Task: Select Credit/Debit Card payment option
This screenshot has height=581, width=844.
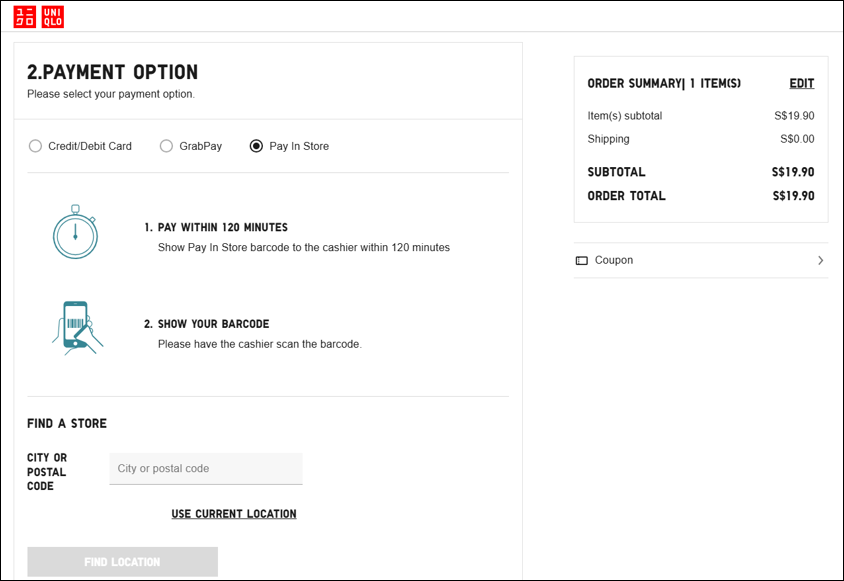Action: tap(36, 146)
